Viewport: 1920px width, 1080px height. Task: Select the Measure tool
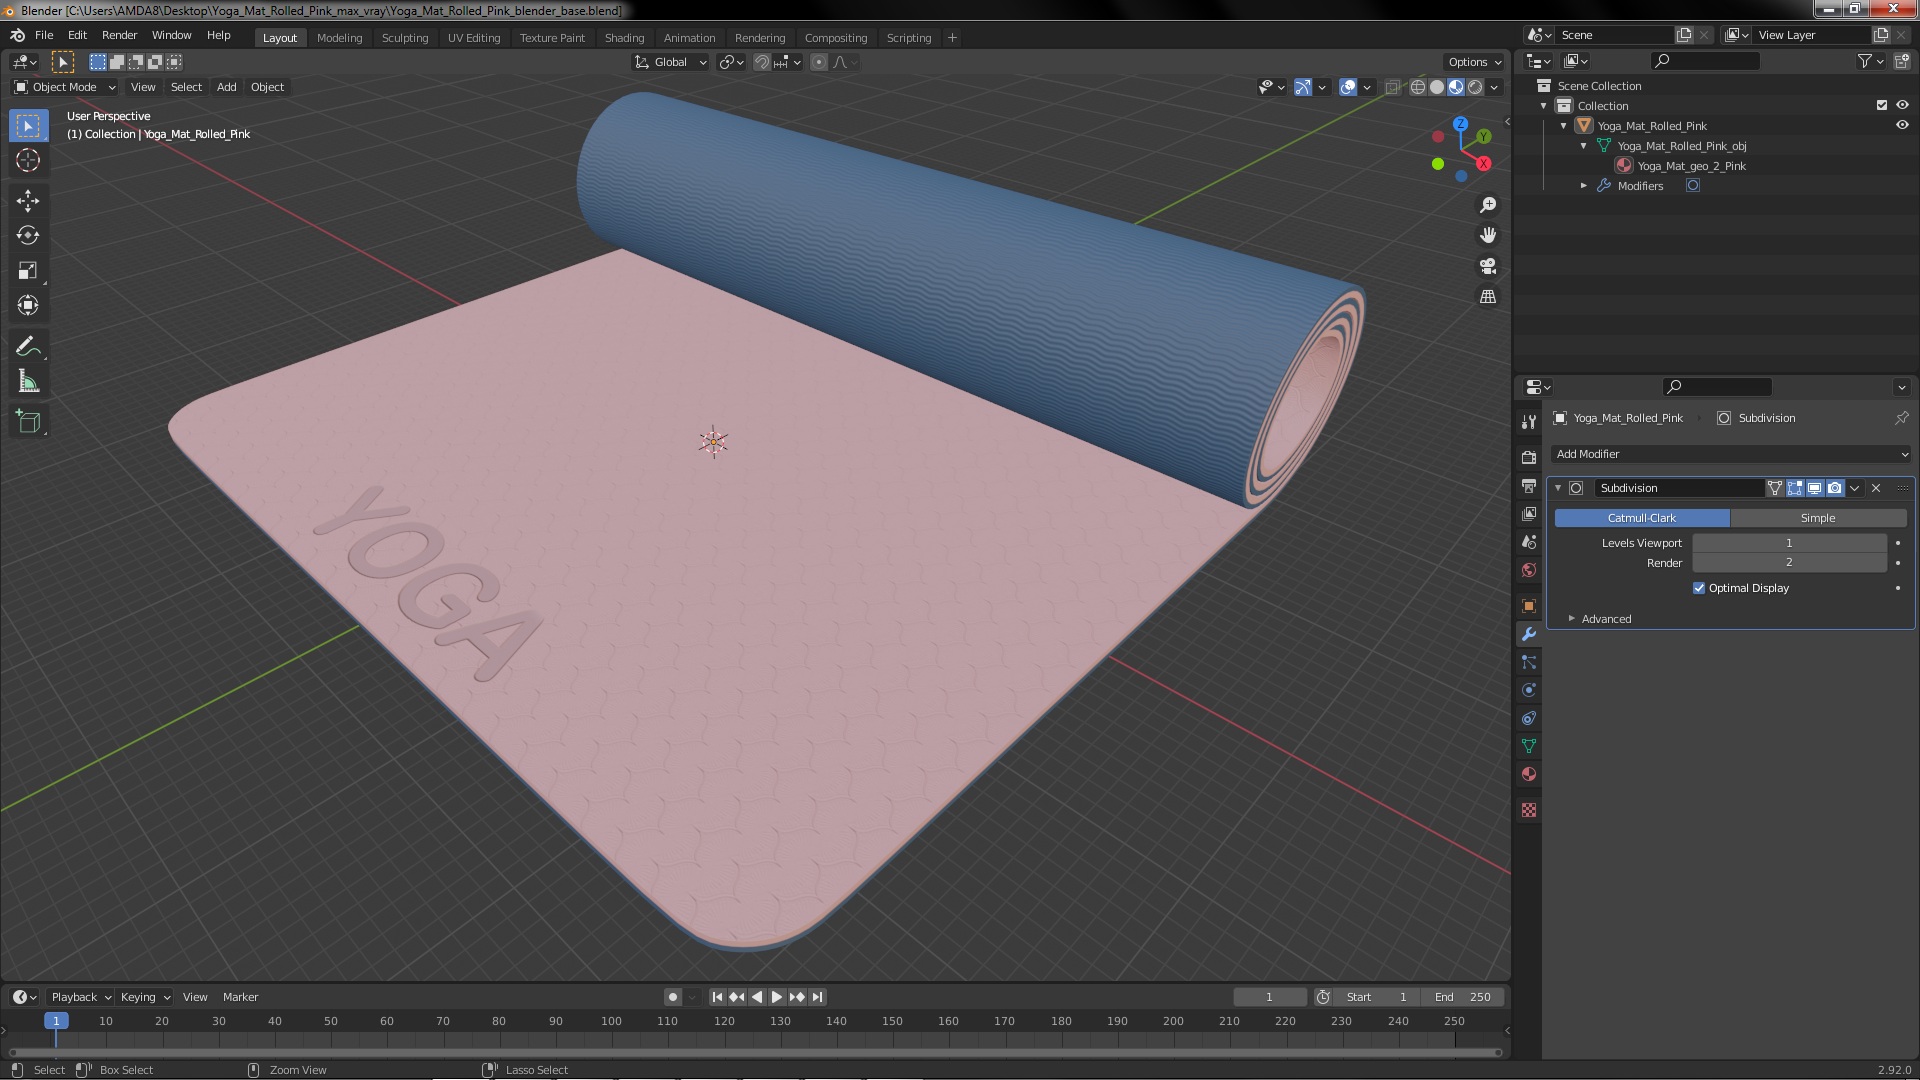pos(28,382)
